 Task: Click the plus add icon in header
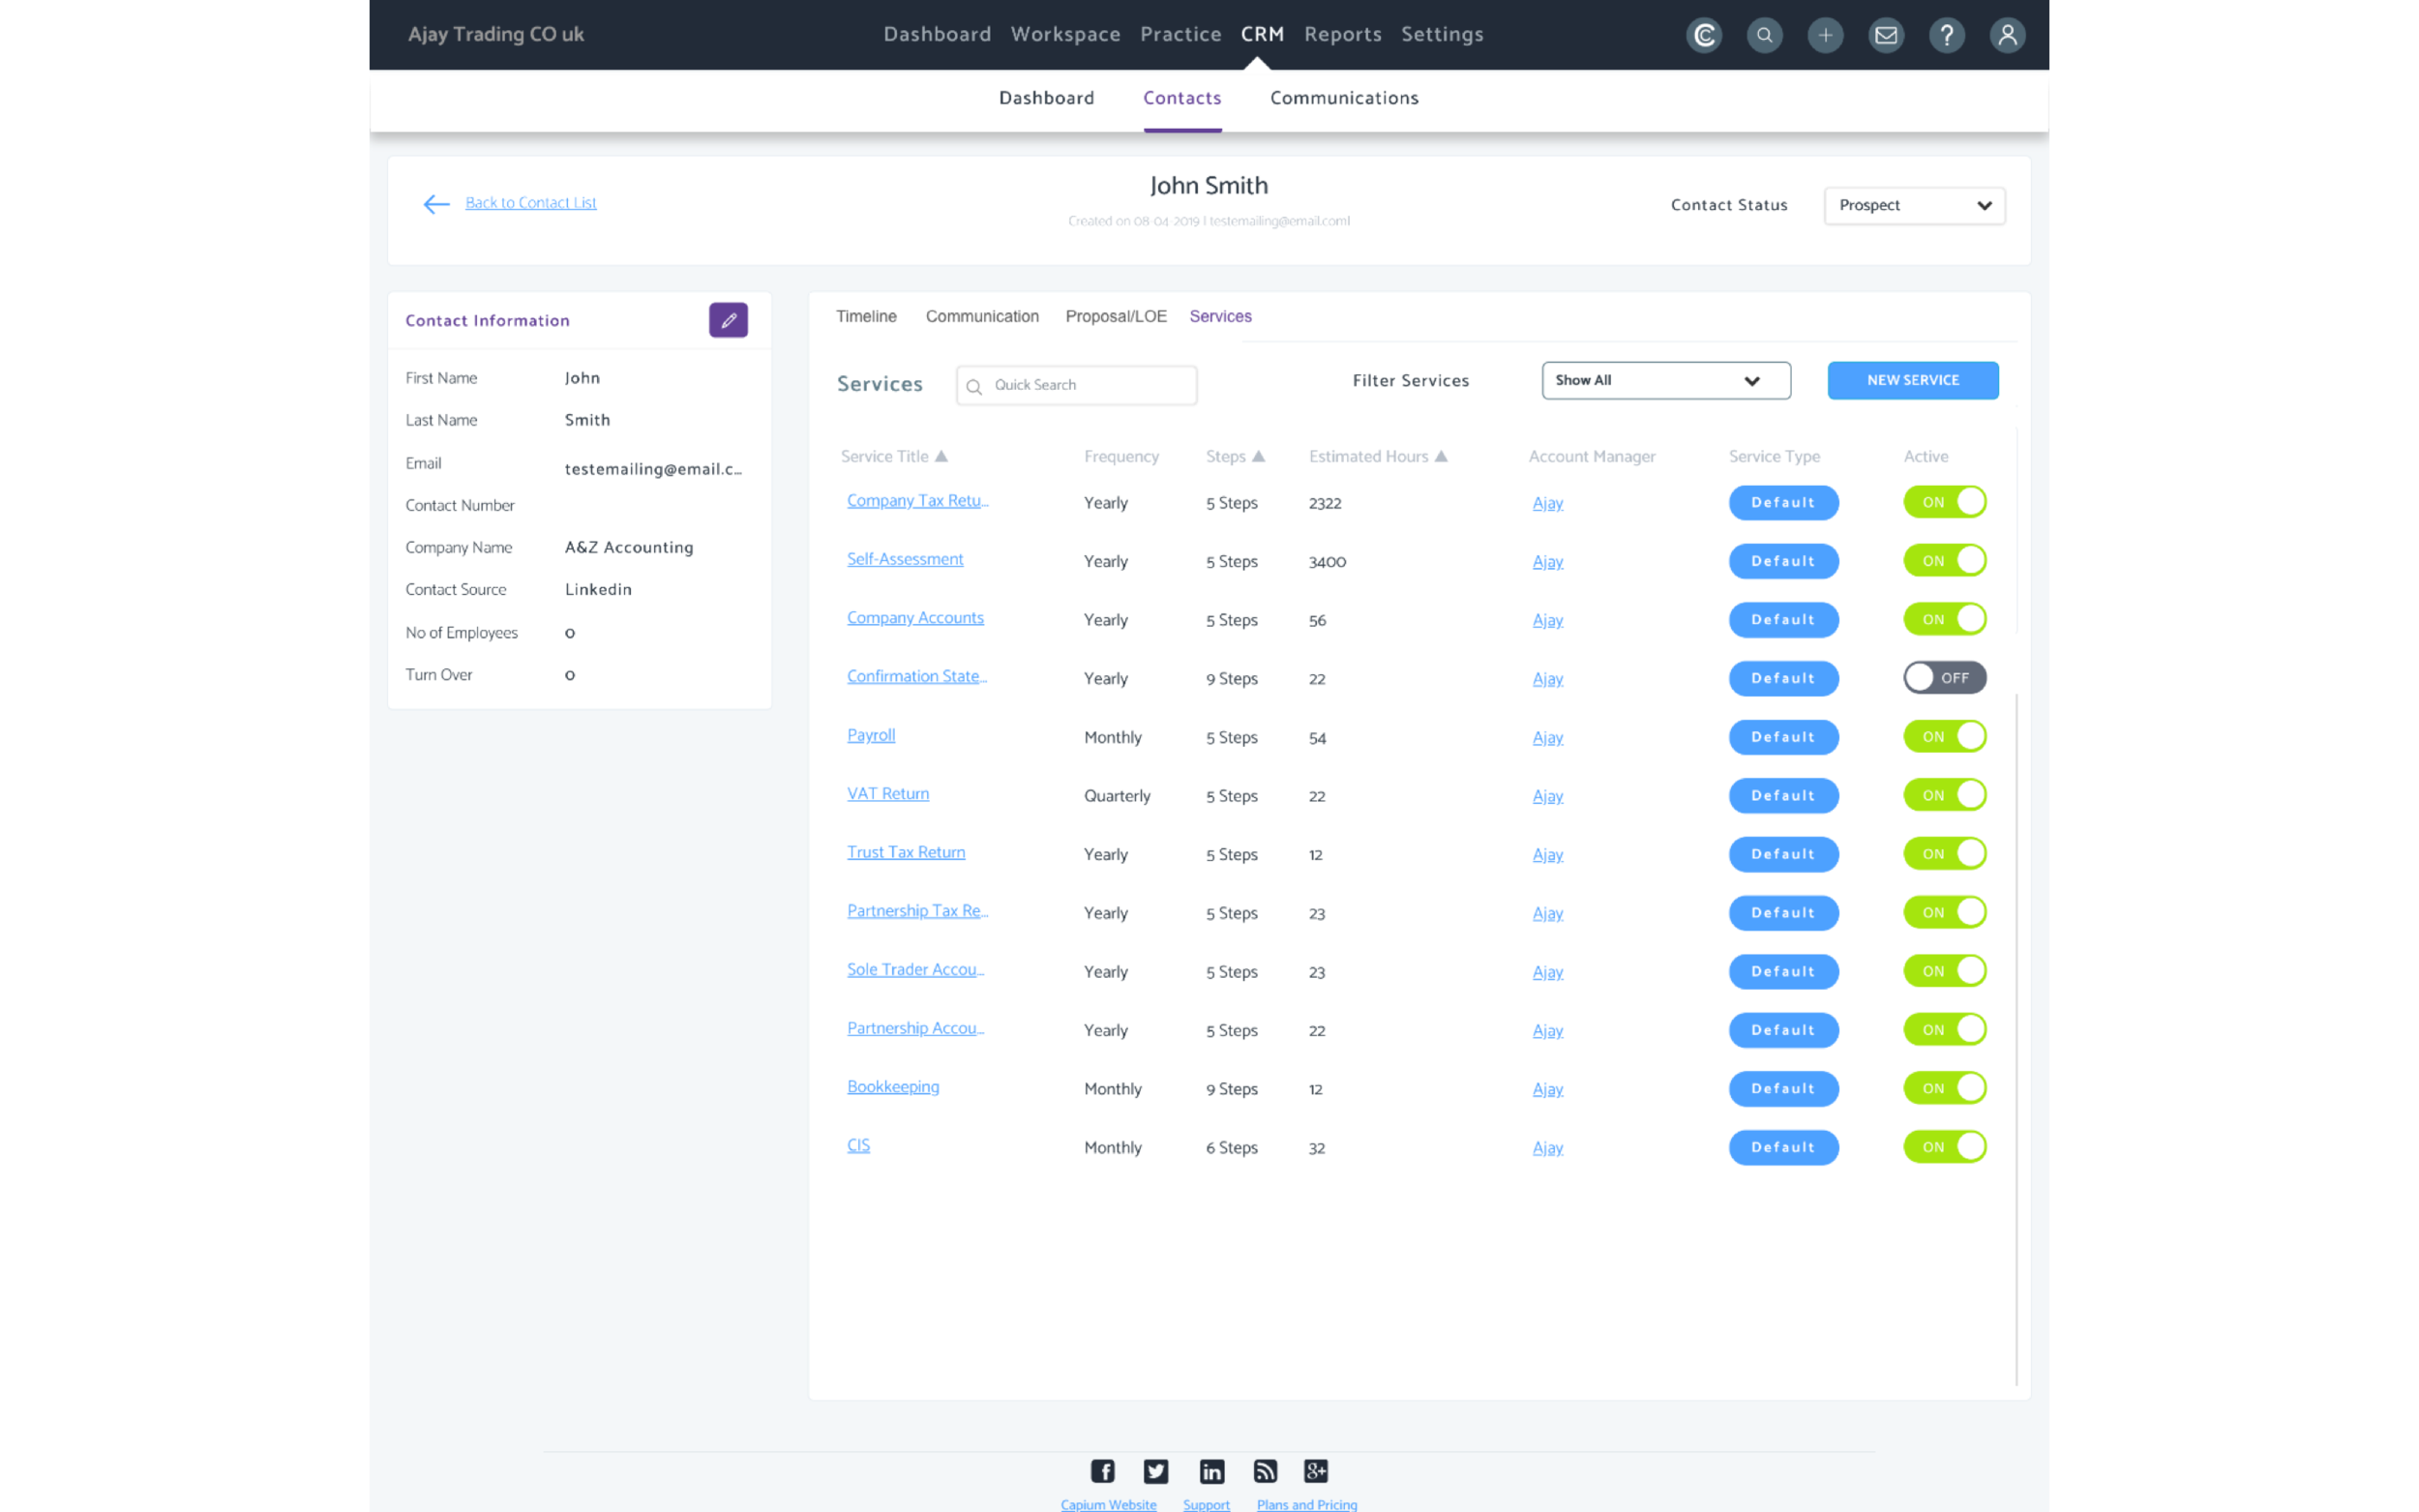pyautogui.click(x=1825, y=35)
